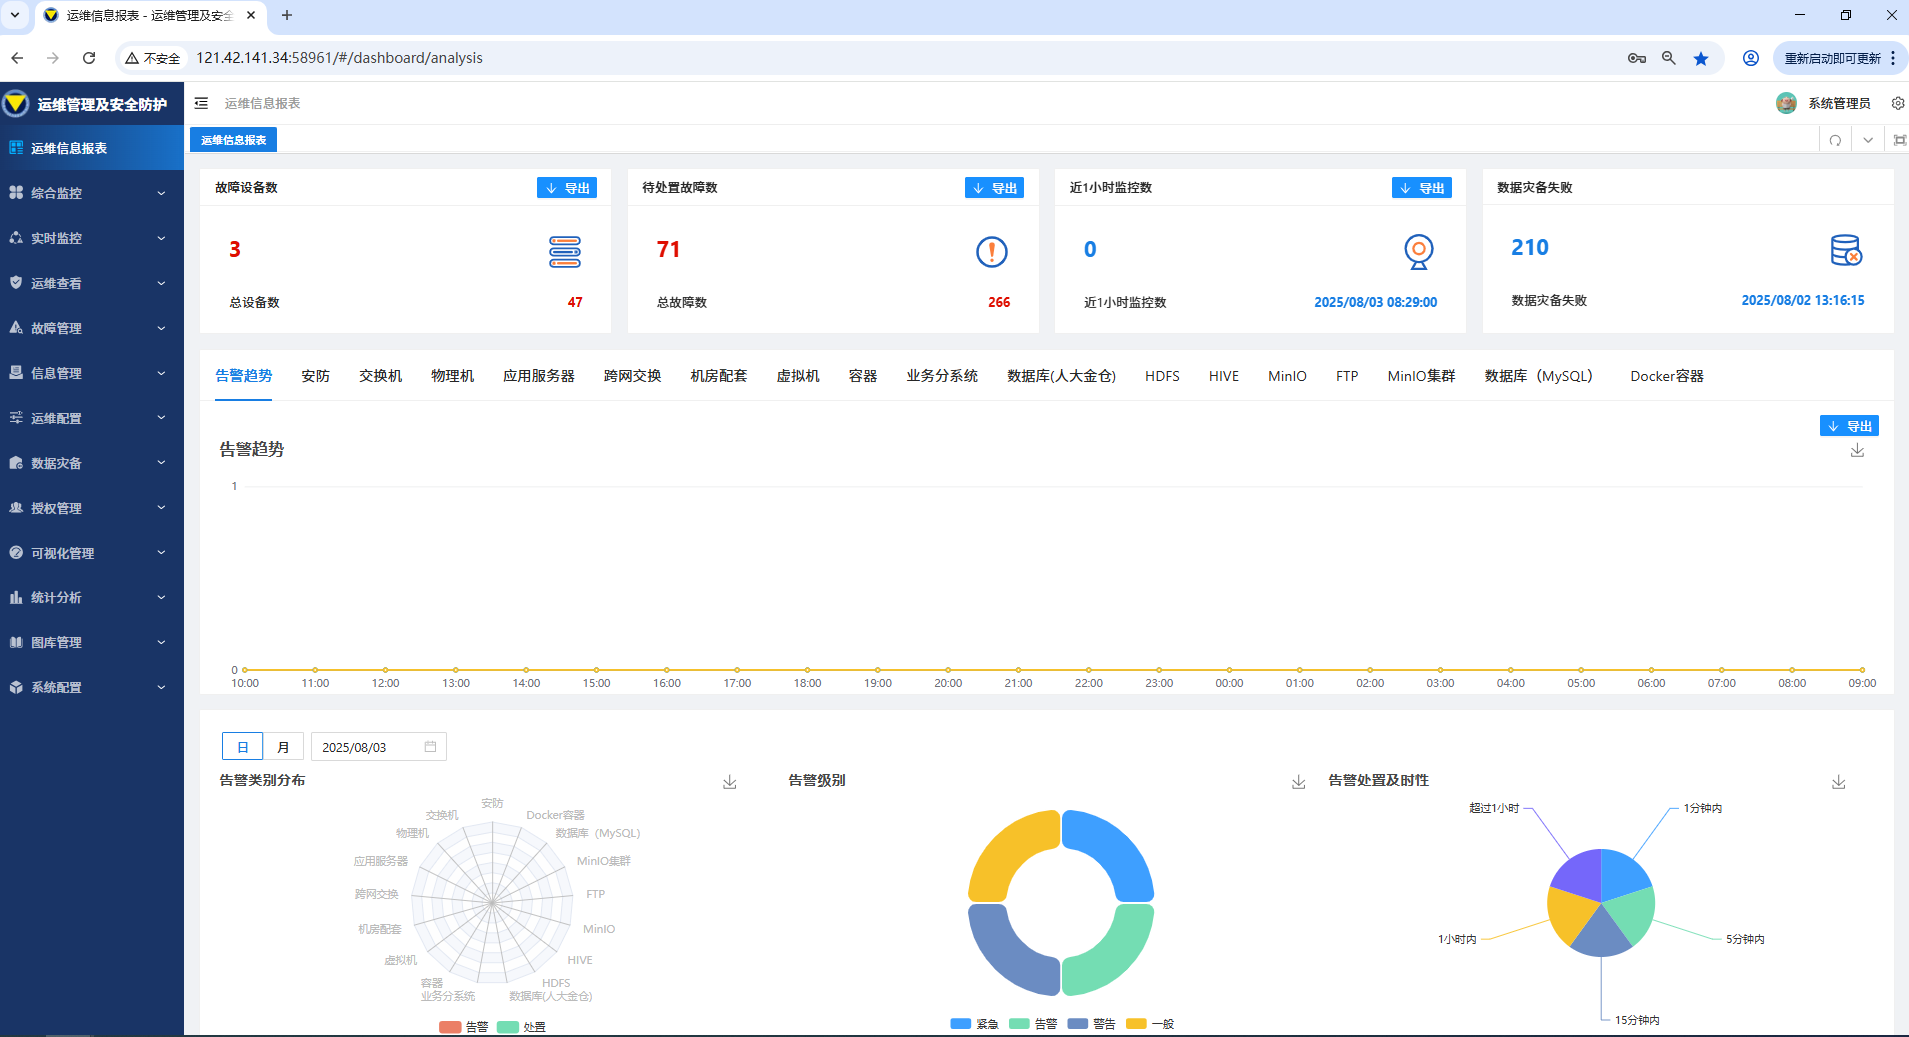Download the 告警处置及时性 pie chart
Viewport: 1909px width, 1037px height.
pyautogui.click(x=1838, y=782)
